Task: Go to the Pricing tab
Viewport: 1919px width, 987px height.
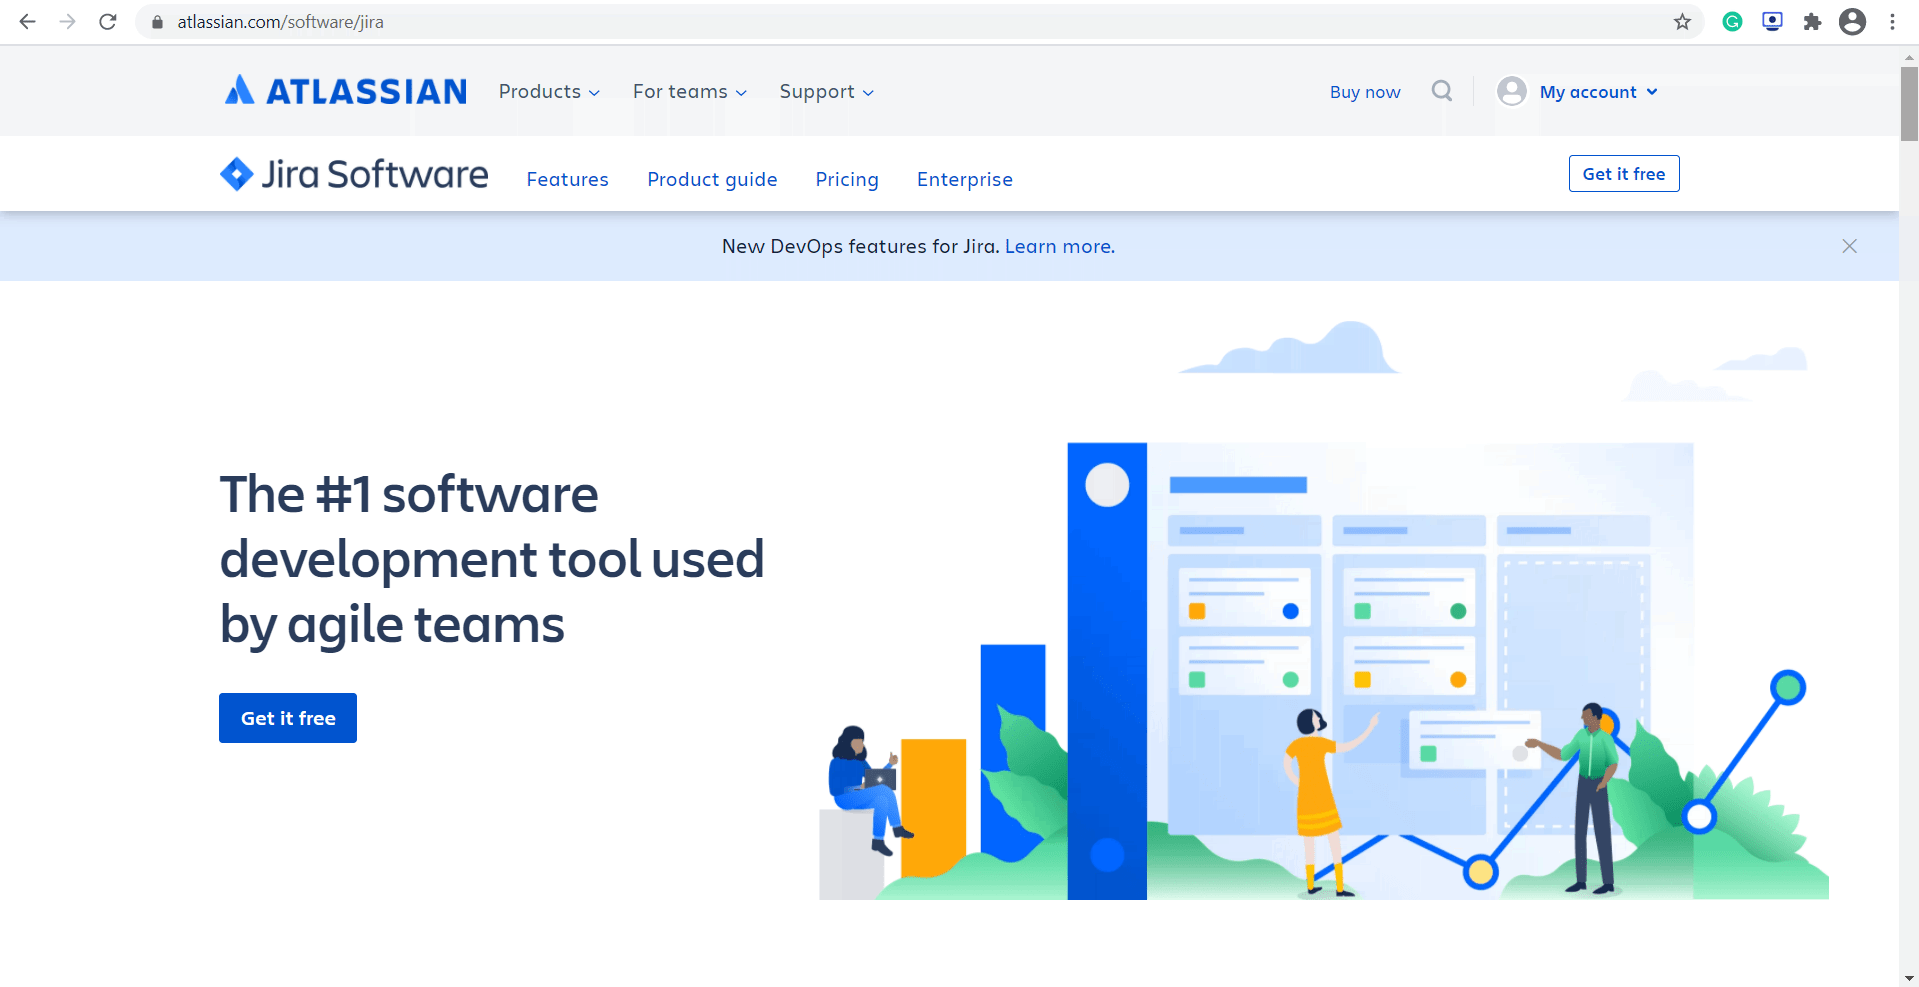Action: coord(847,179)
